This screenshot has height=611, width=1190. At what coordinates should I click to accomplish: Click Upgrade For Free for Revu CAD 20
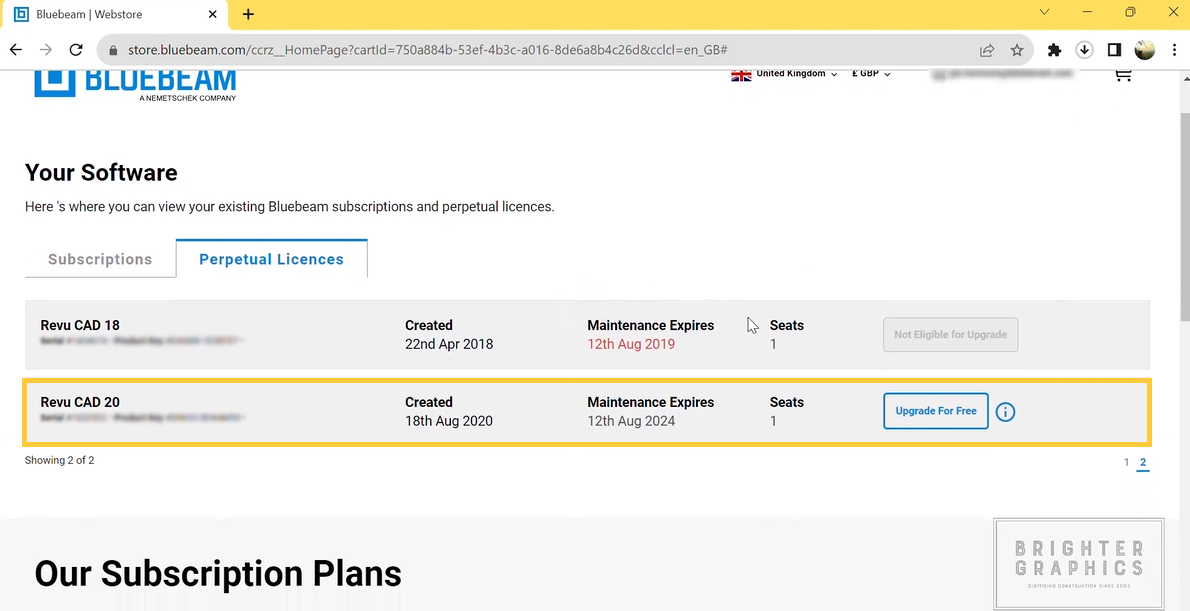(935, 411)
